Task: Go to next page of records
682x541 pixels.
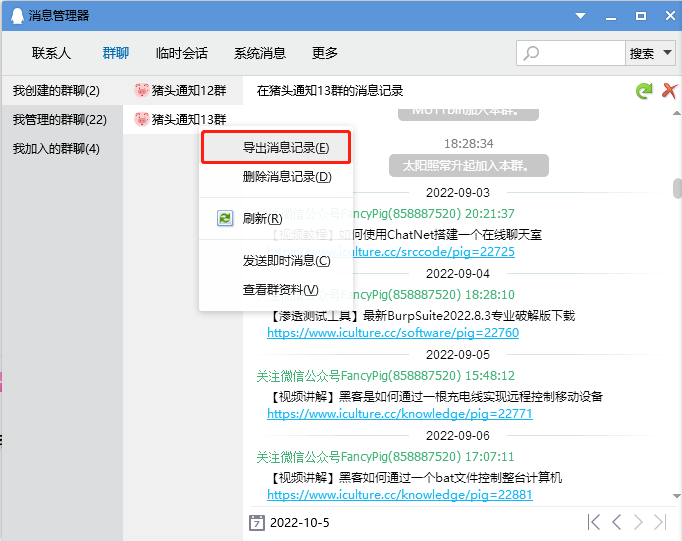Action: pyautogui.click(x=638, y=522)
